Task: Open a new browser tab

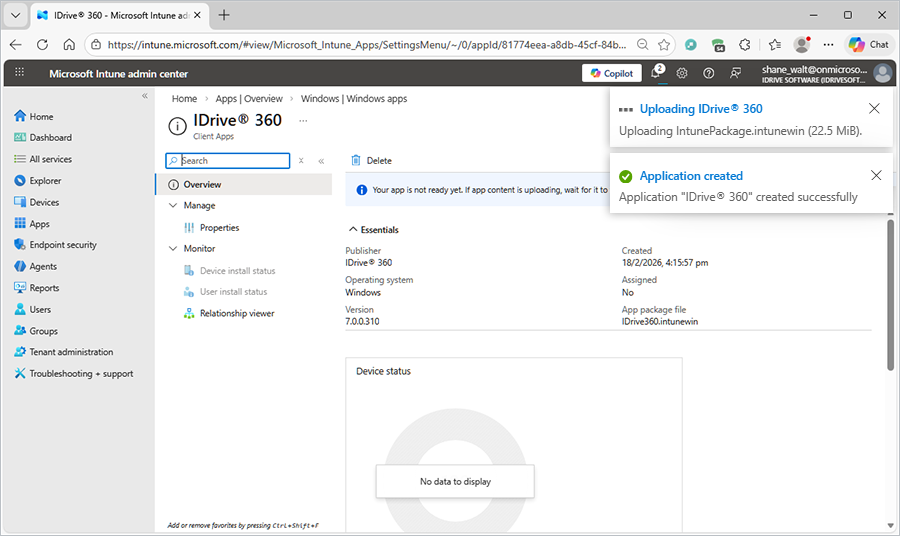Action: tap(224, 15)
